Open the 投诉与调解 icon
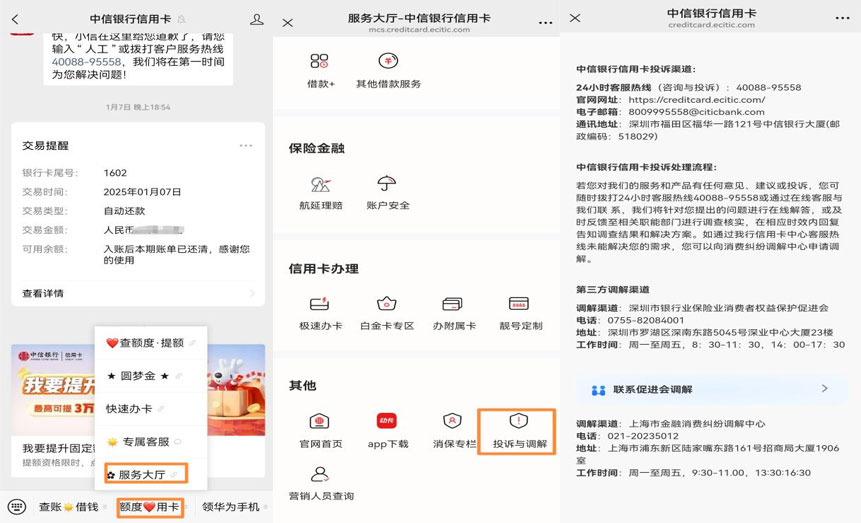861x523 pixels. (518, 421)
